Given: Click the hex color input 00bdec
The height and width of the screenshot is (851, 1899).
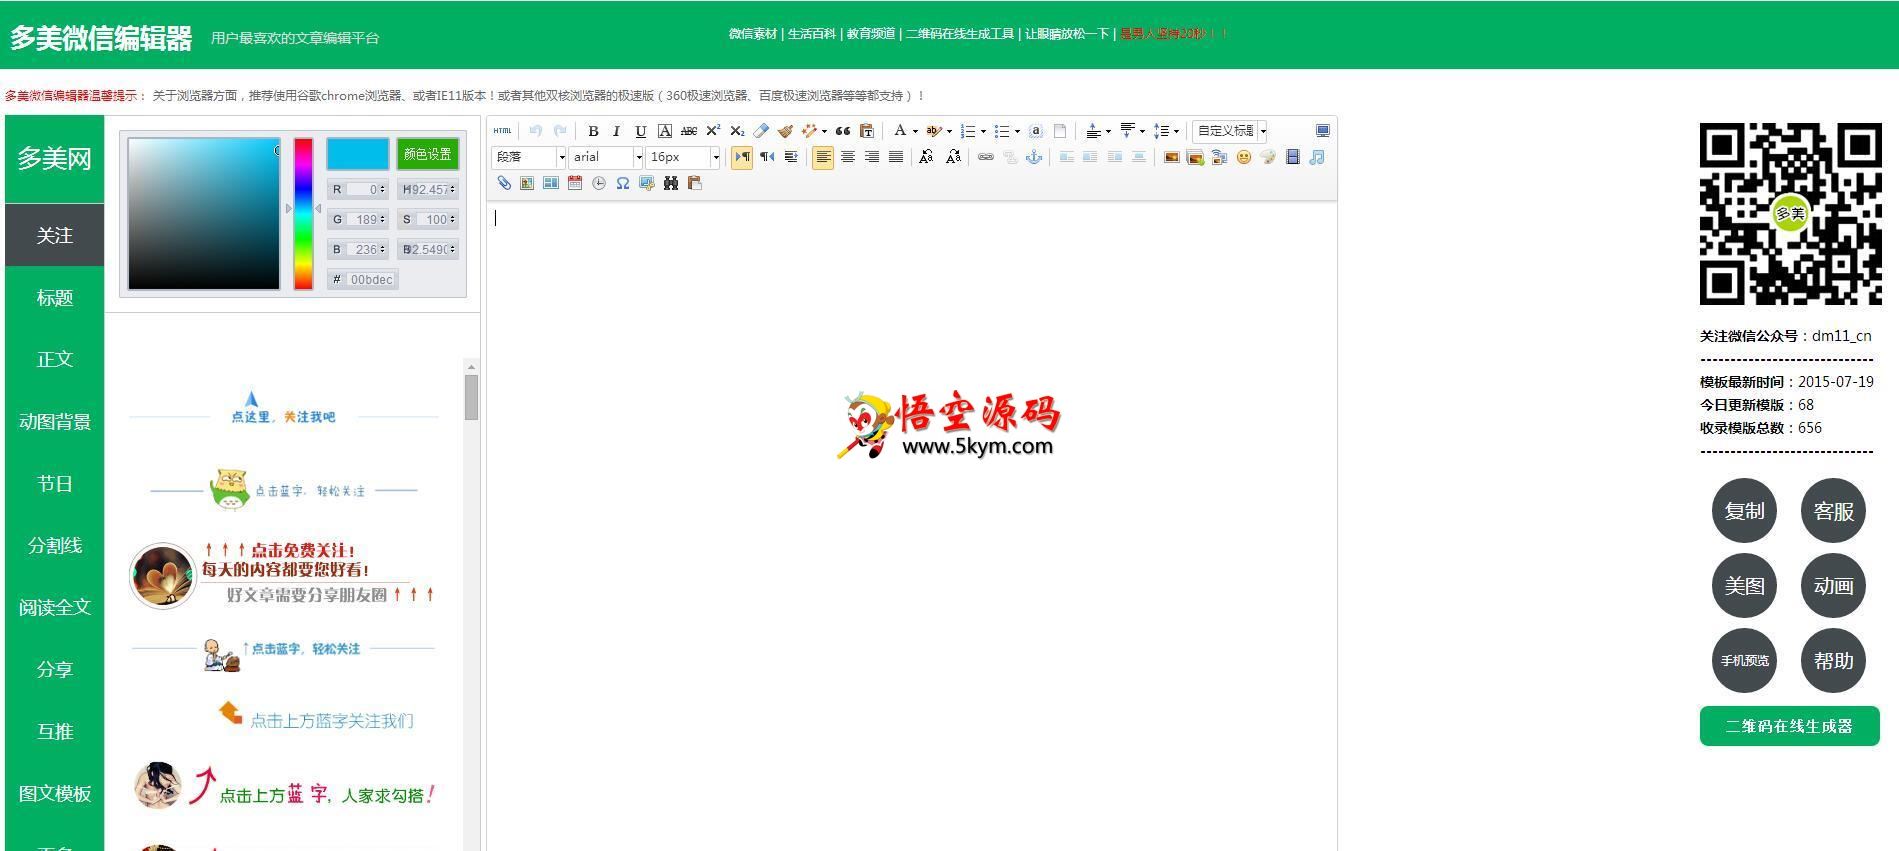Looking at the screenshot, I should (x=372, y=280).
